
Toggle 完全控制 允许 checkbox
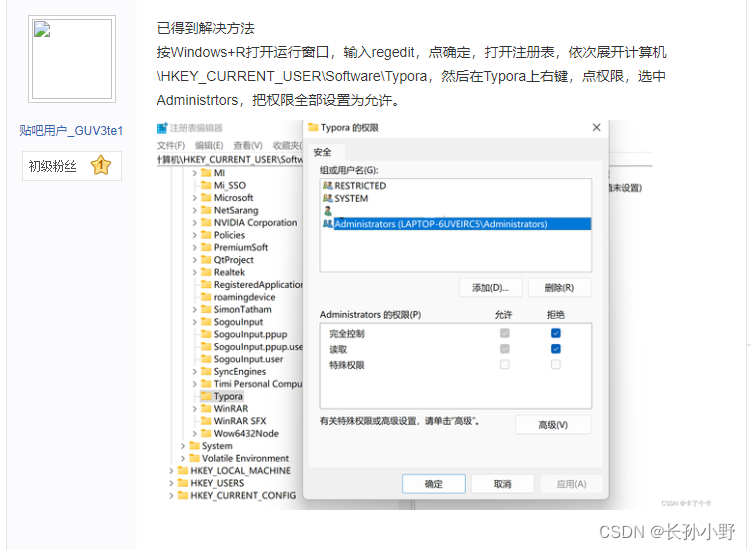pos(505,333)
